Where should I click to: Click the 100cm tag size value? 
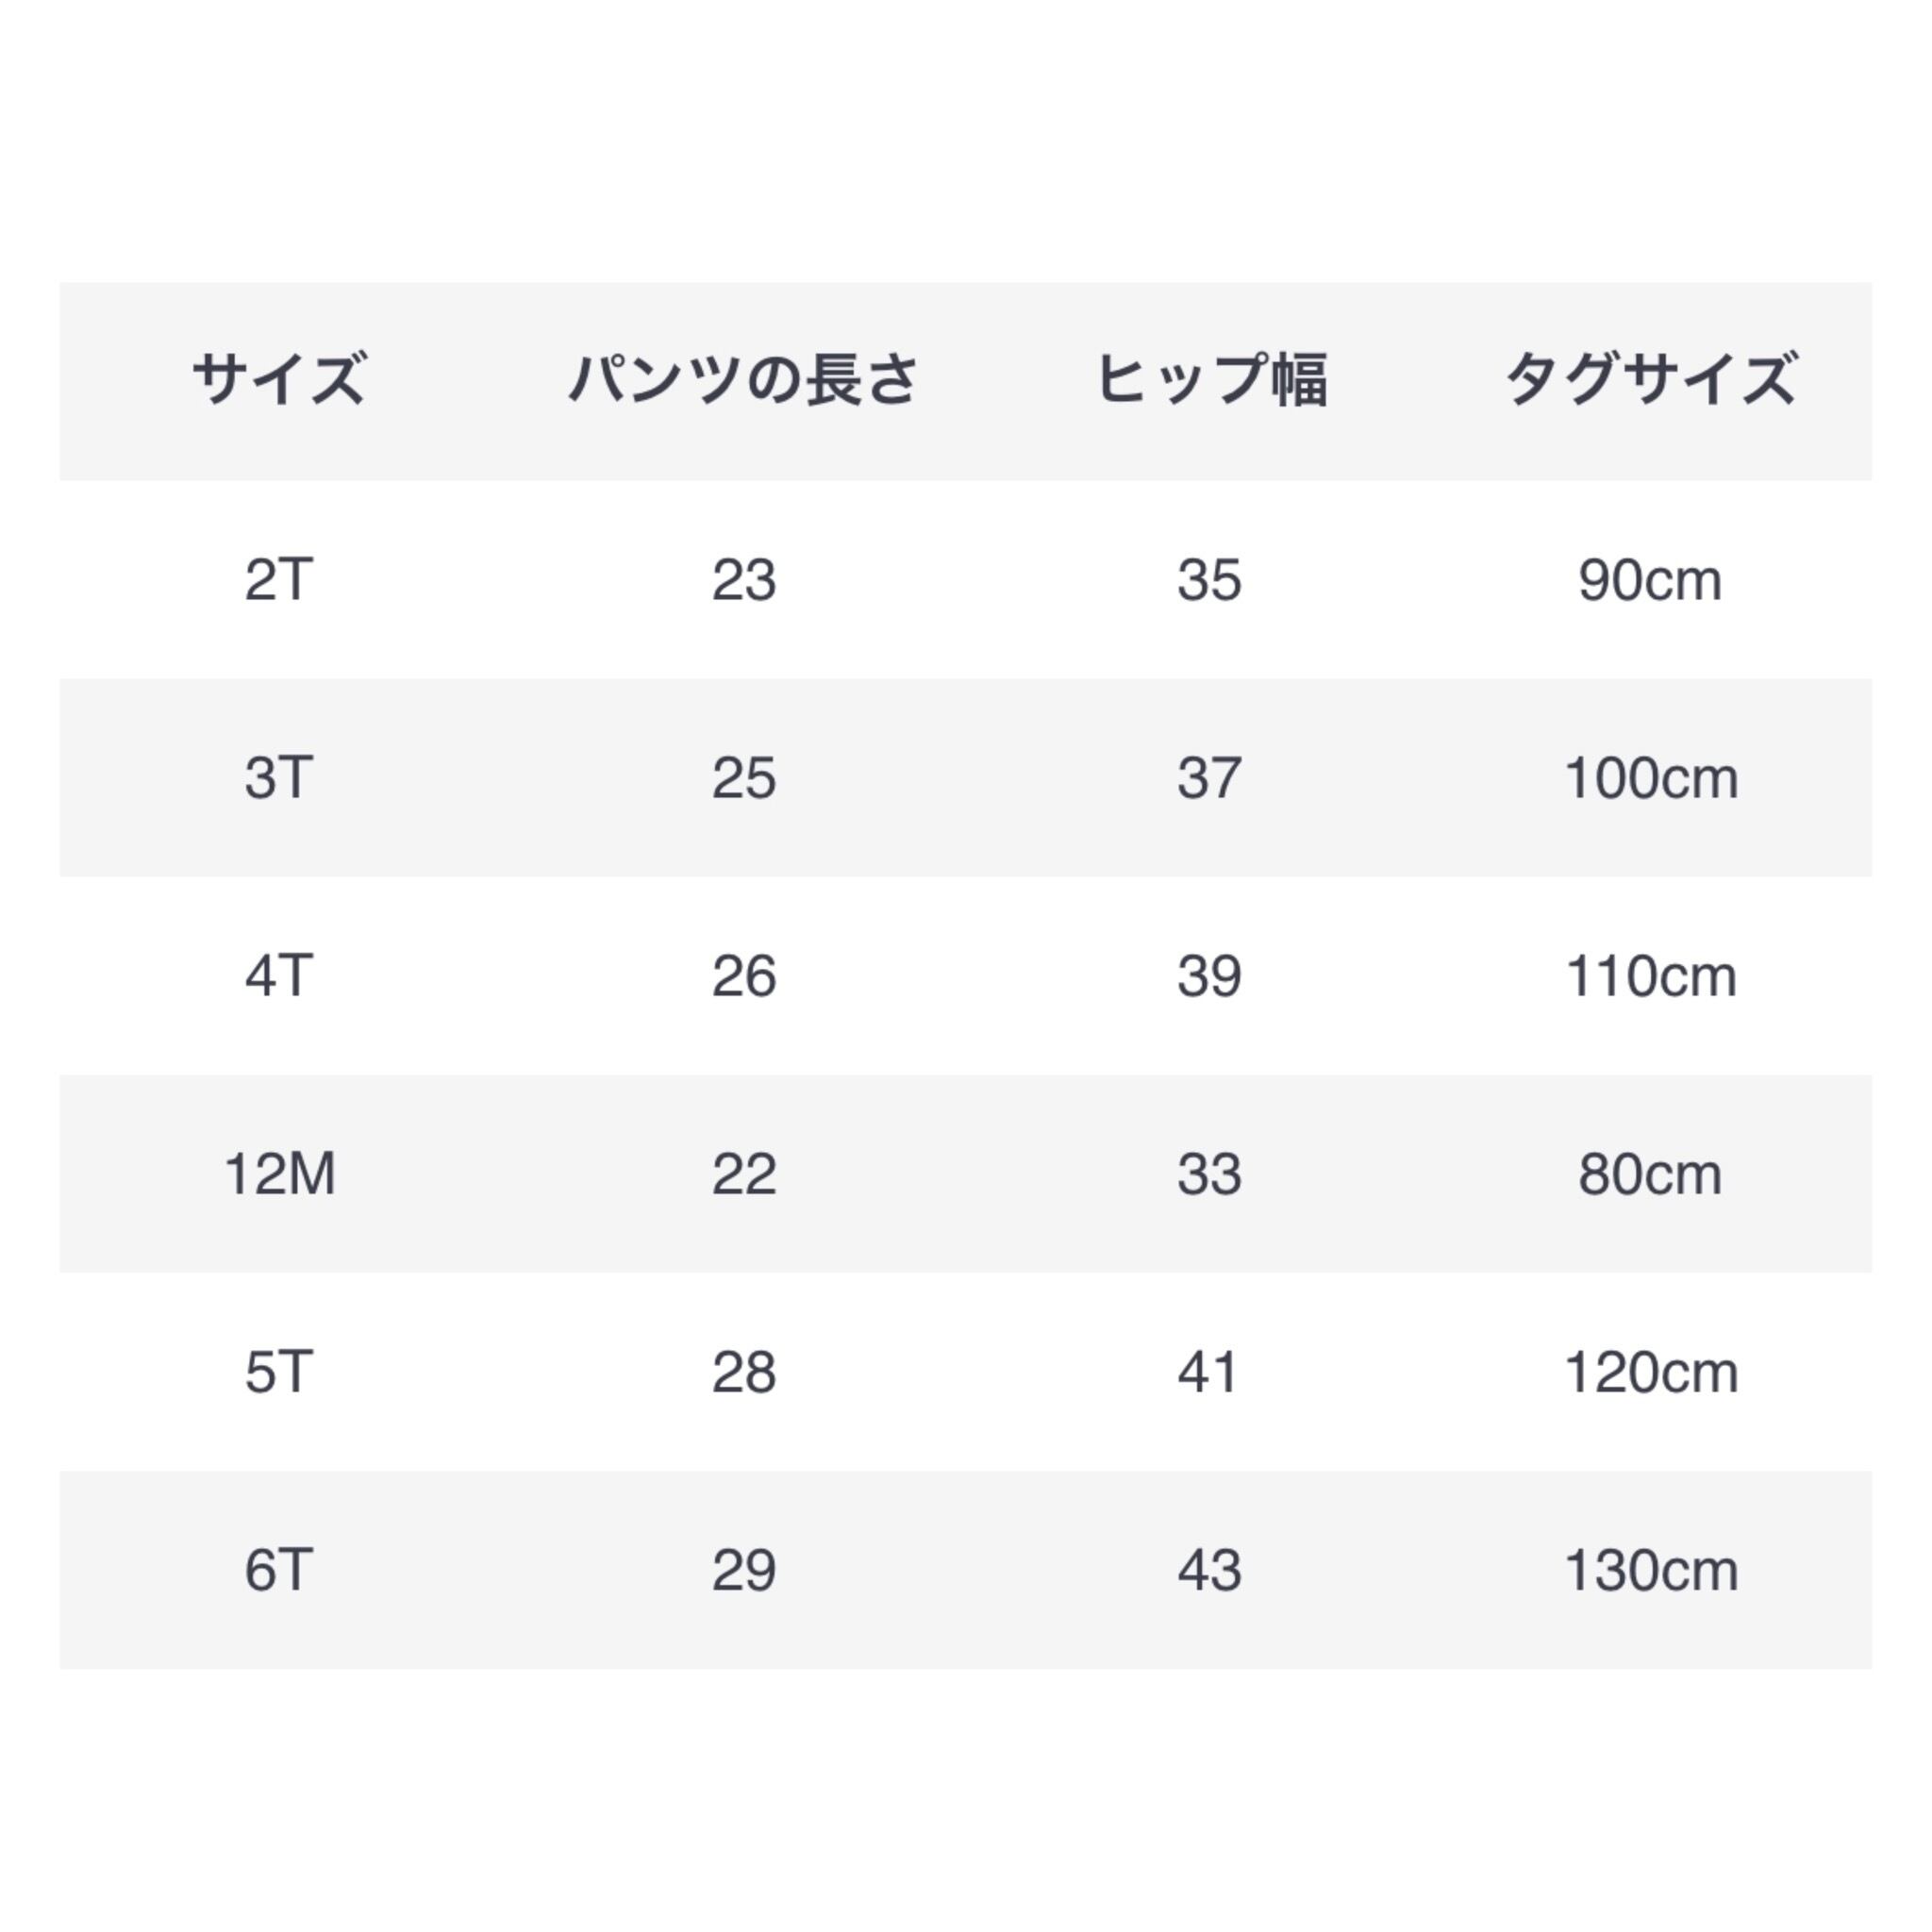[x=1650, y=778]
